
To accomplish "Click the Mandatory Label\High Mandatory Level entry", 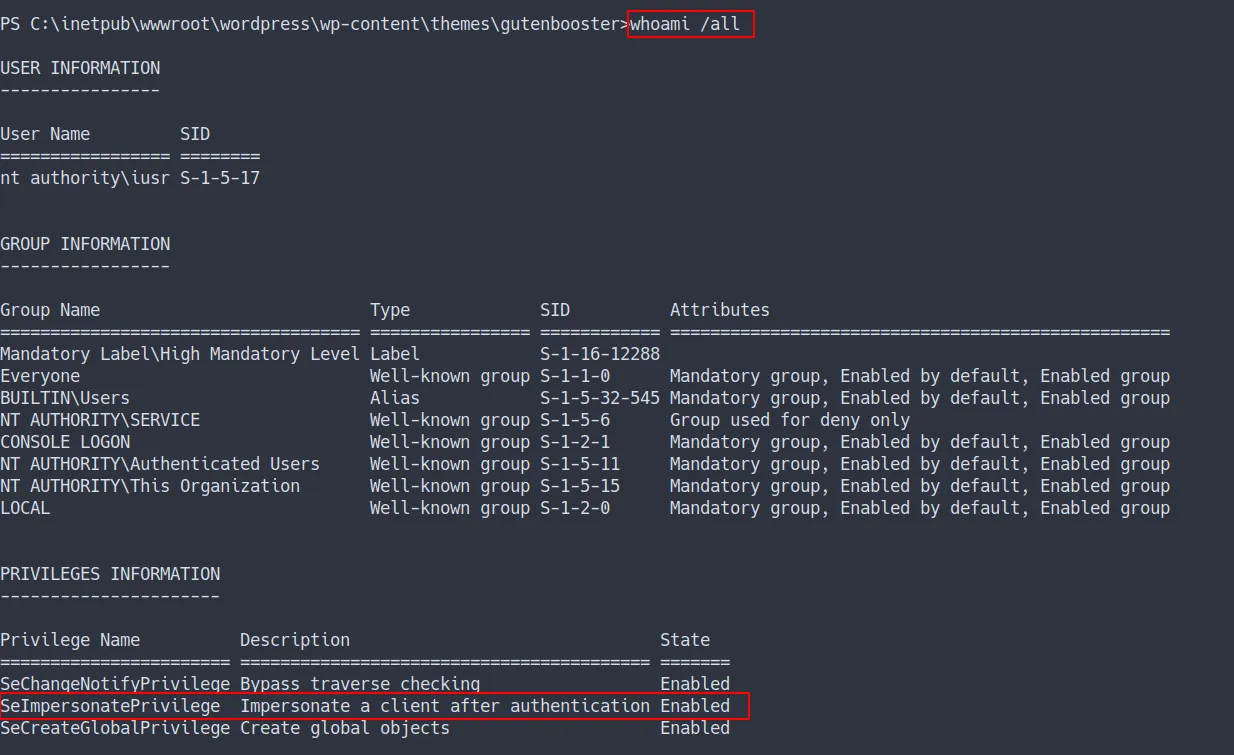I will click(x=180, y=354).
